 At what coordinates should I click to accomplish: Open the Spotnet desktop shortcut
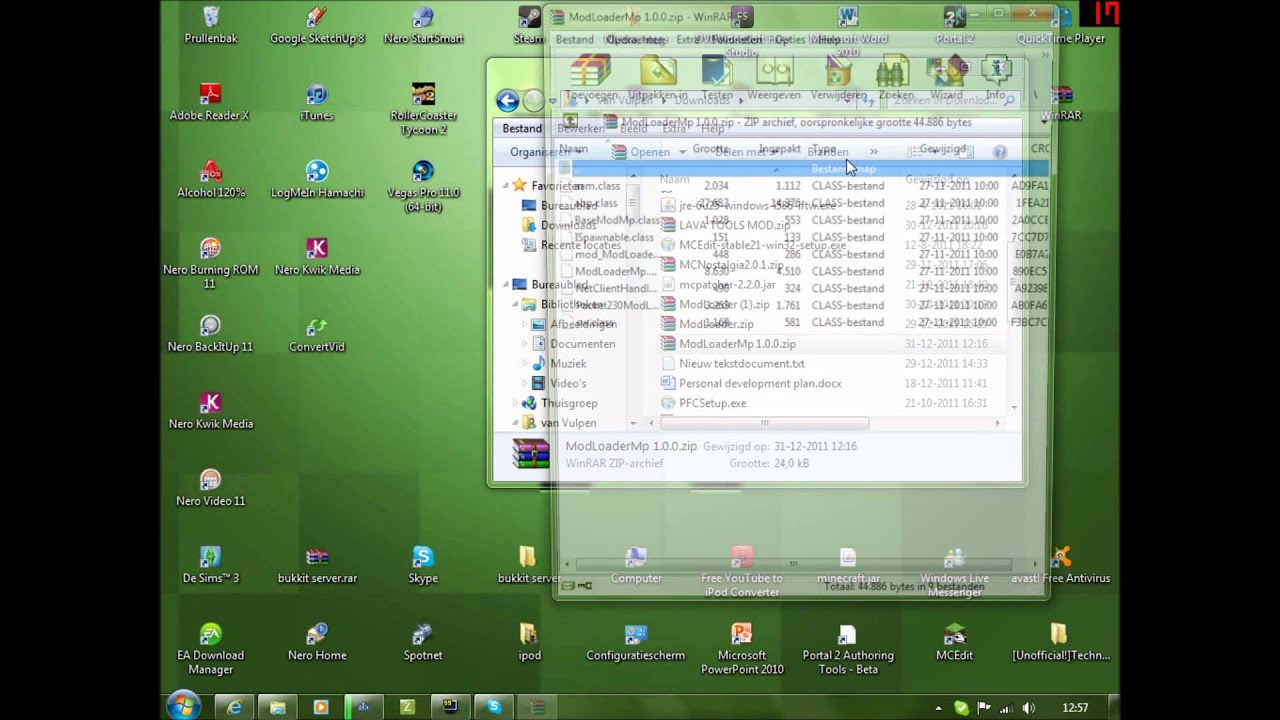pos(423,642)
